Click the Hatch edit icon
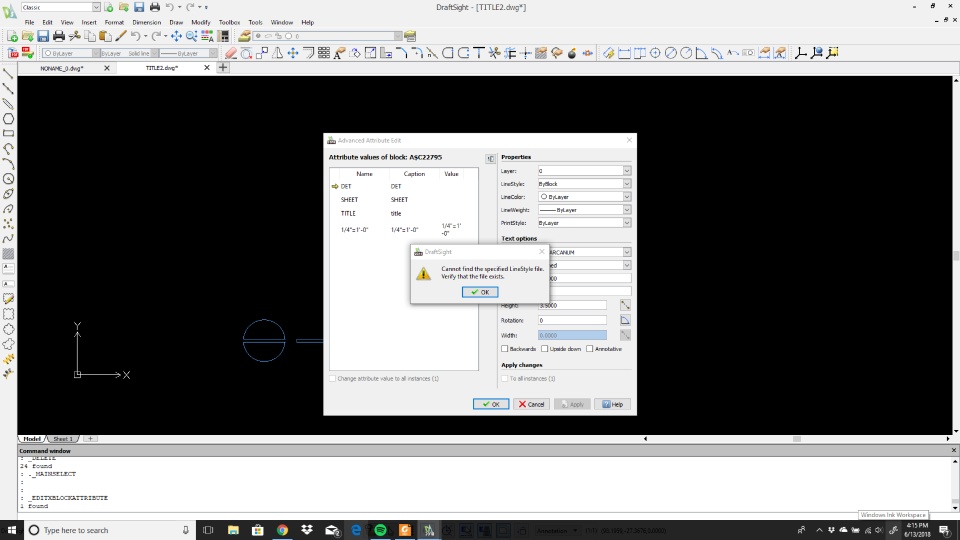 (x=541, y=53)
